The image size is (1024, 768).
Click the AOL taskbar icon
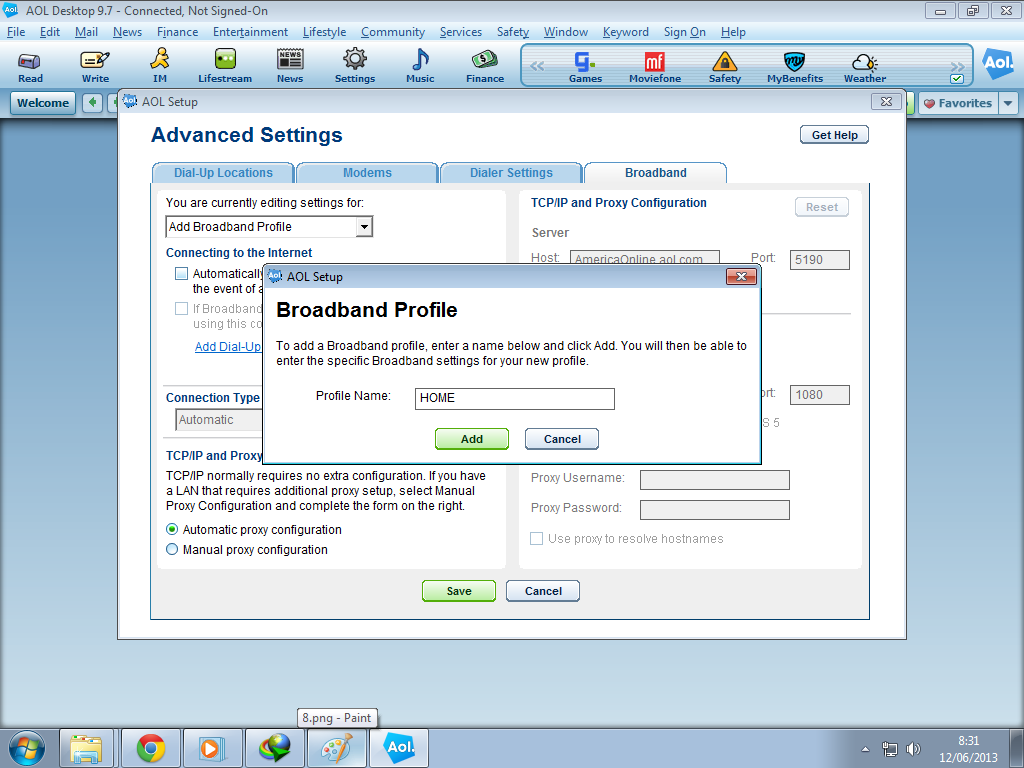point(400,748)
